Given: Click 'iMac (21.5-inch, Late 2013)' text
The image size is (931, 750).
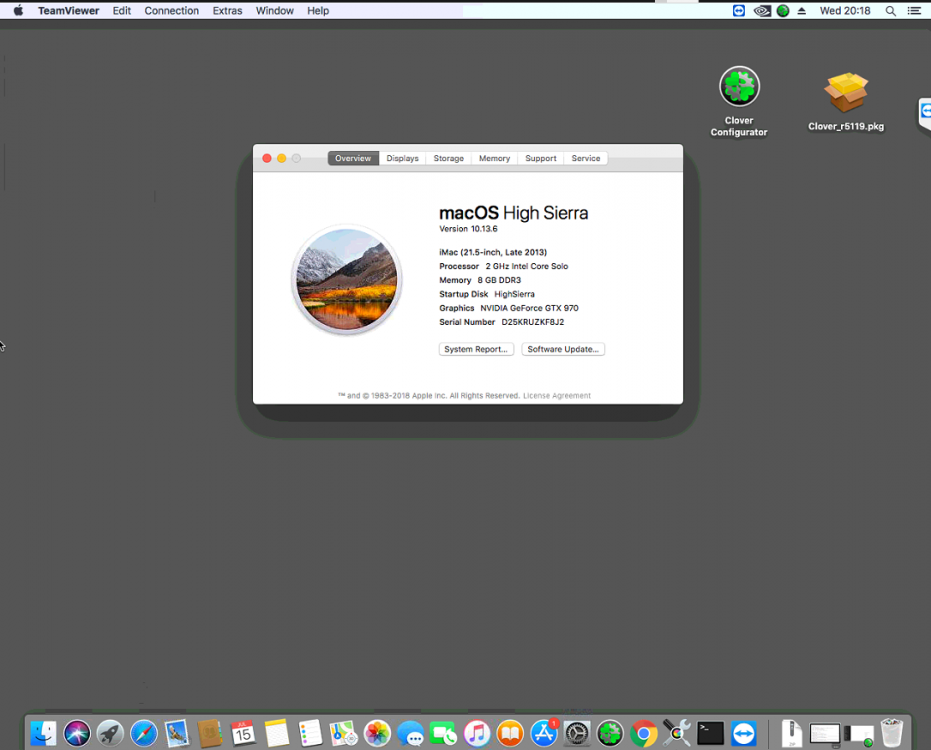Looking at the screenshot, I should [493, 252].
